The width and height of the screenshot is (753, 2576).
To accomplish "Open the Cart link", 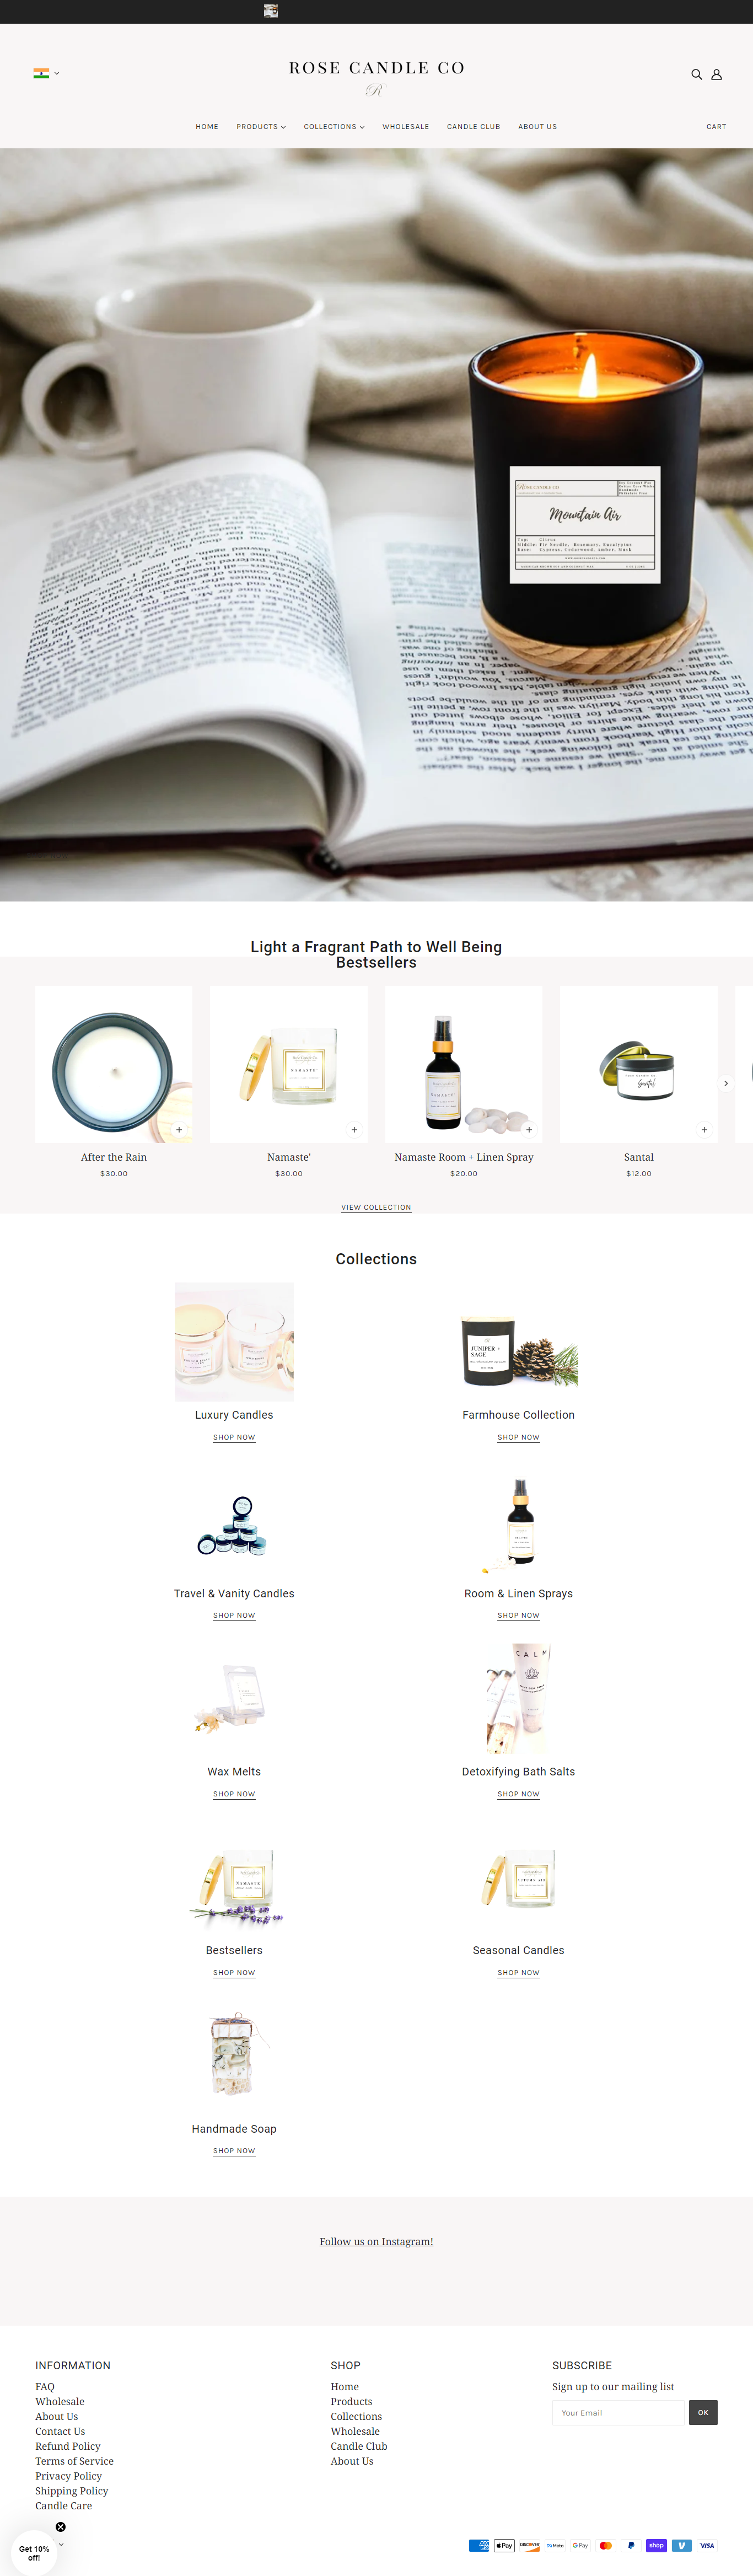I will click(x=716, y=127).
